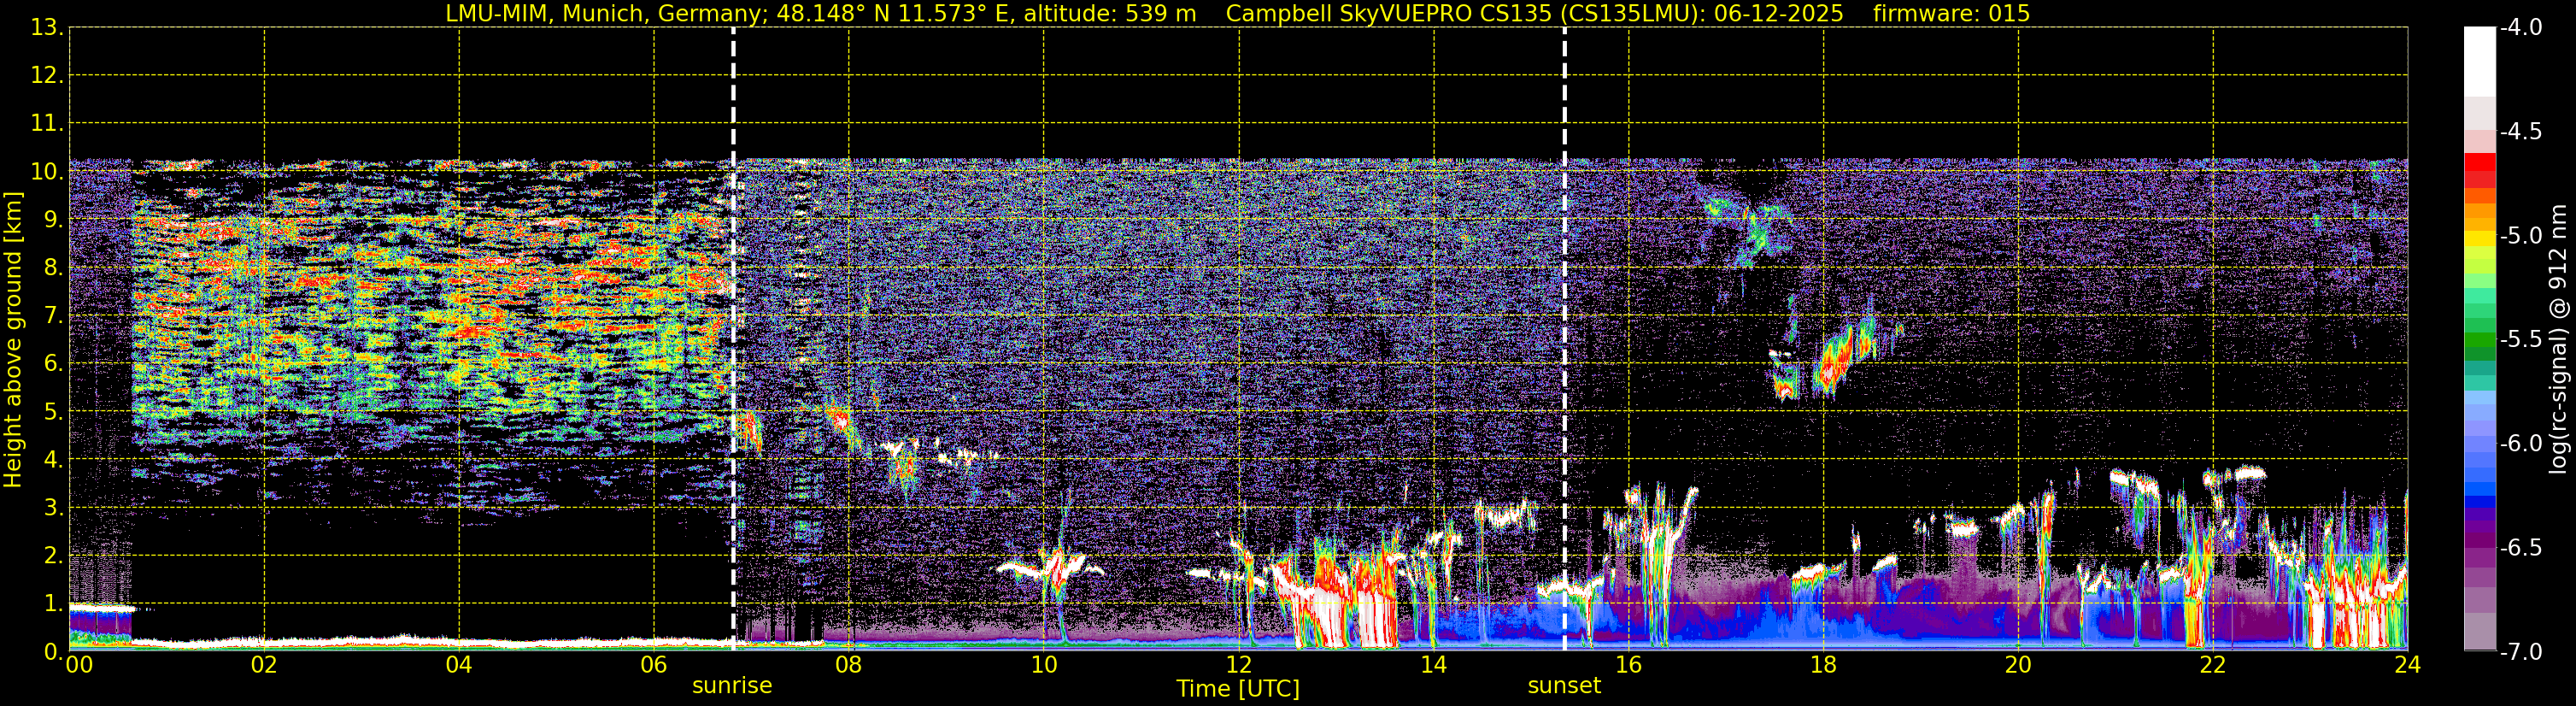Click the time tick label '08'
Screen dimensions: 2576x706
point(849,665)
